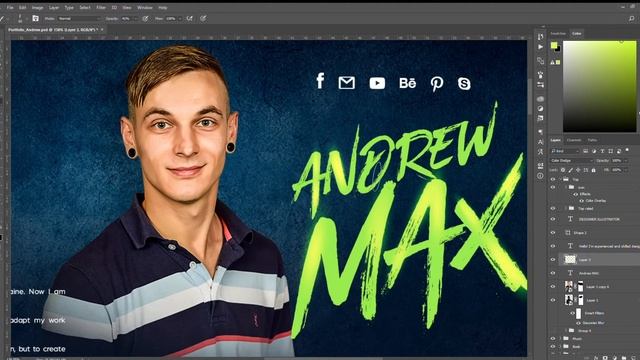Open the Help menu
Viewport: 640px width, 360px height.
click(x=162, y=8)
